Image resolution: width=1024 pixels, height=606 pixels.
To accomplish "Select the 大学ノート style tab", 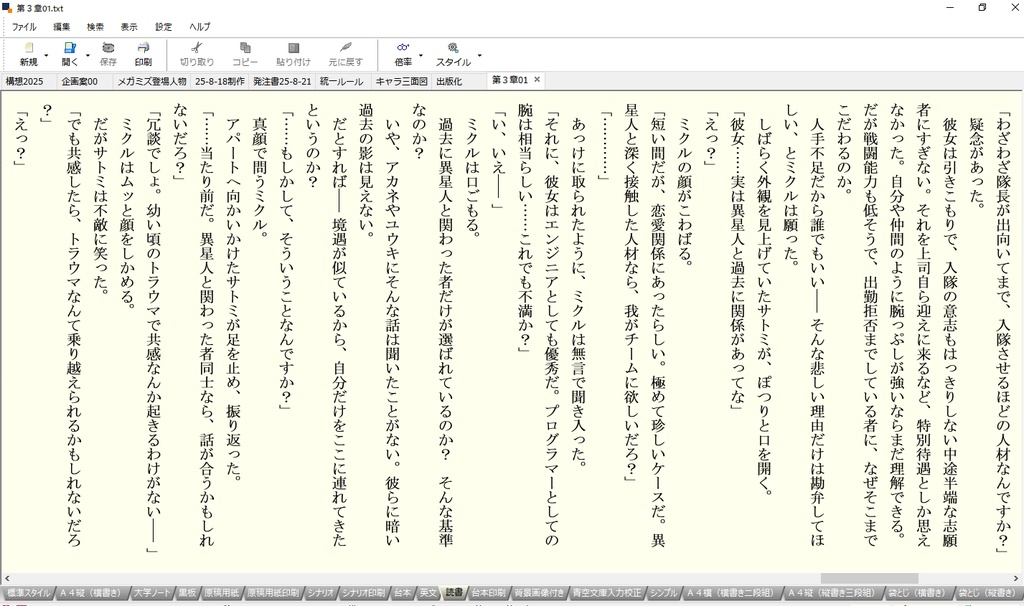I will coord(152,593).
